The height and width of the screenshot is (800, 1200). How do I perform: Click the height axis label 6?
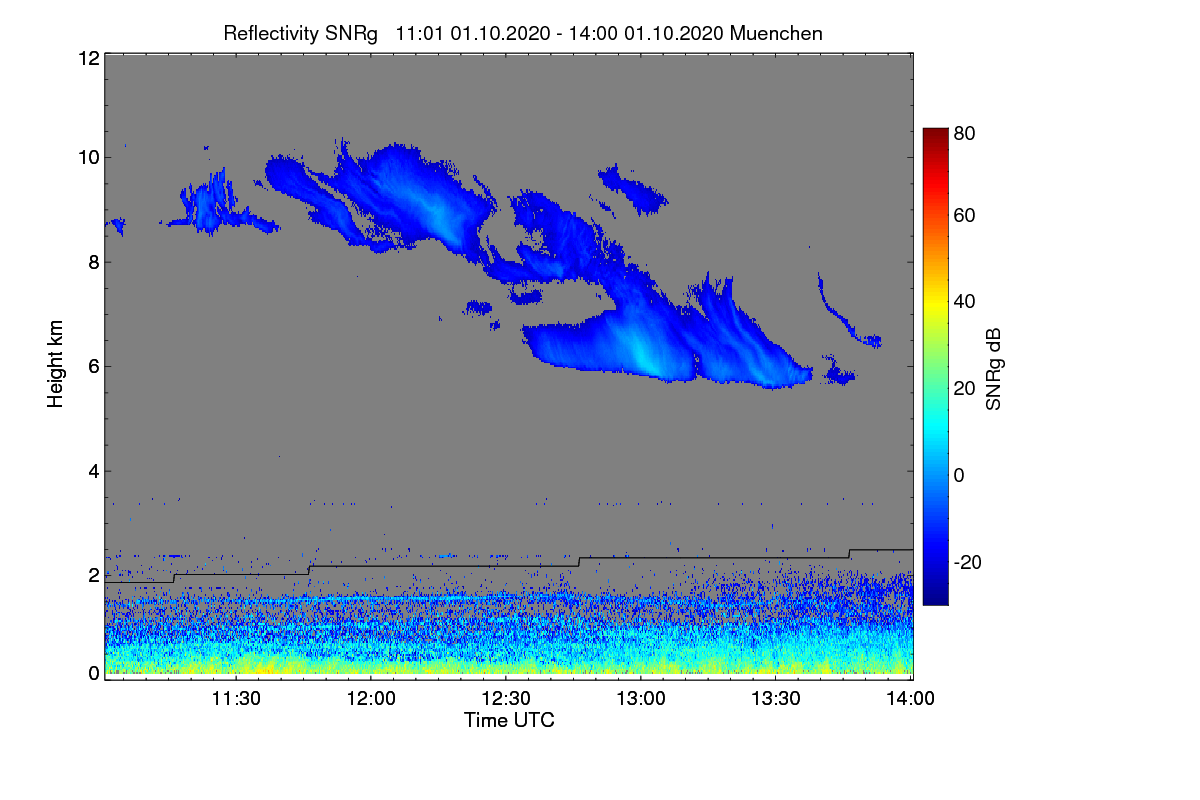point(93,366)
